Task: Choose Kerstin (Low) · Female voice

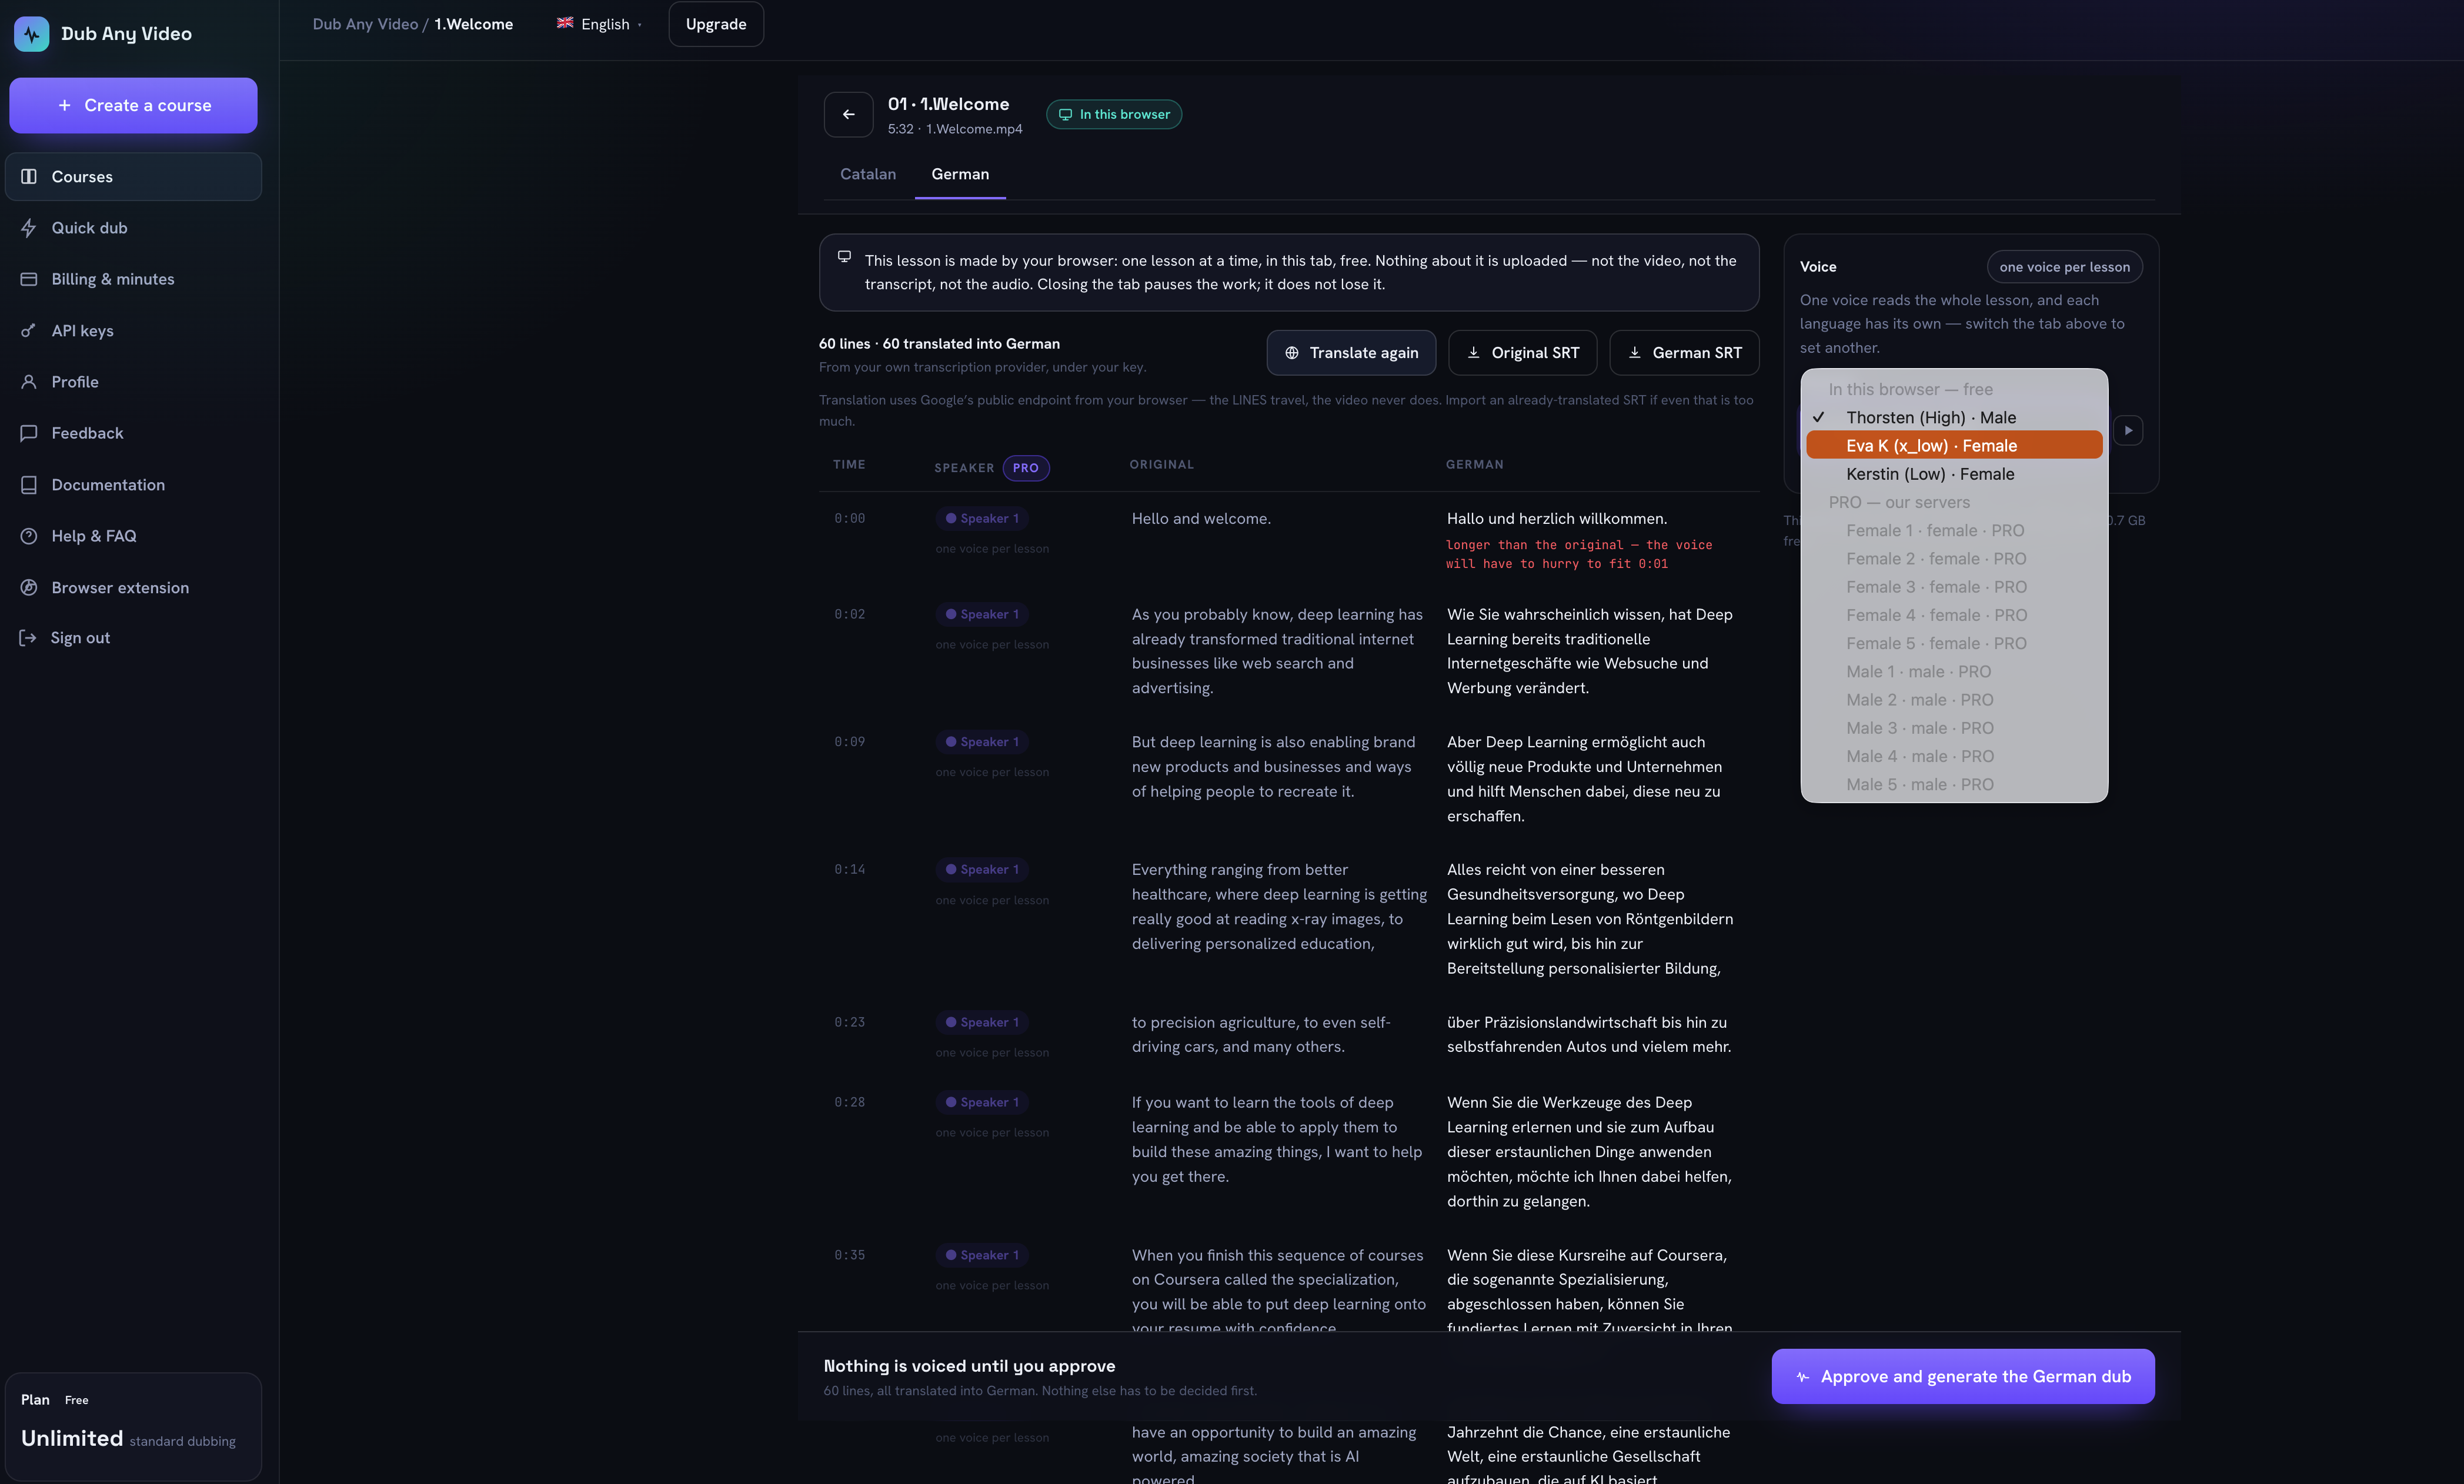Action: coord(1954,474)
